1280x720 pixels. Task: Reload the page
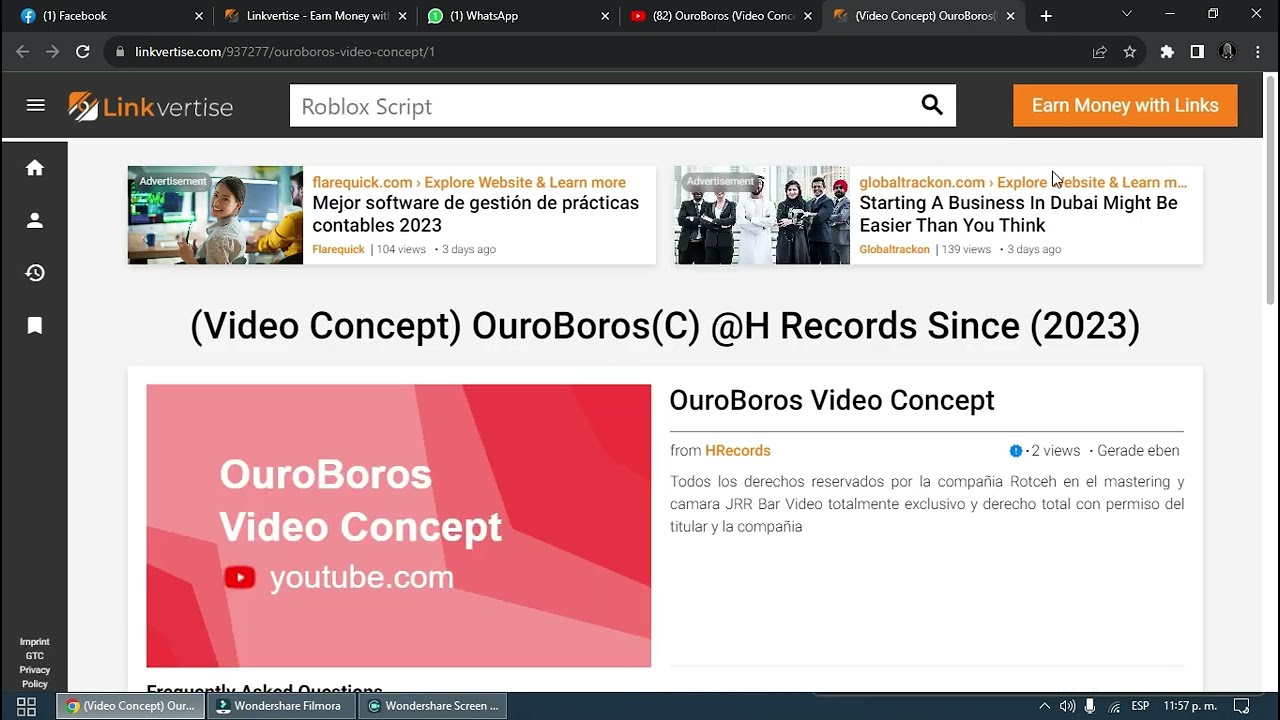coord(83,52)
